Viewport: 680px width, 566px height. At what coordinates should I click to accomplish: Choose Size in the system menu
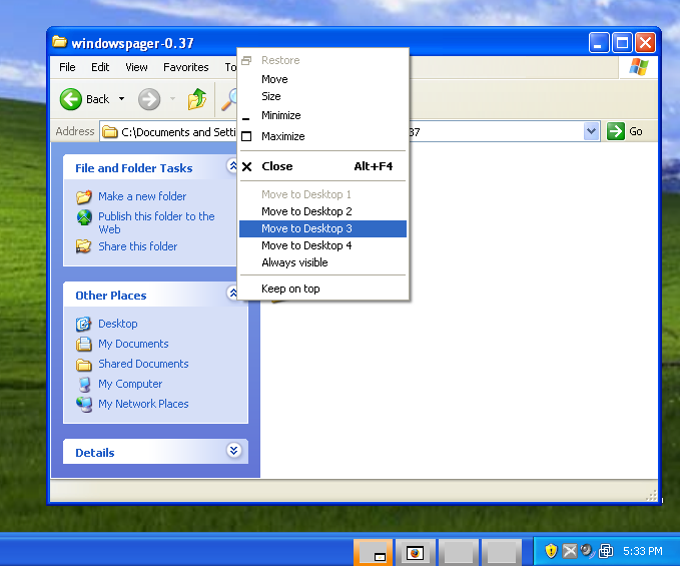click(x=323, y=96)
